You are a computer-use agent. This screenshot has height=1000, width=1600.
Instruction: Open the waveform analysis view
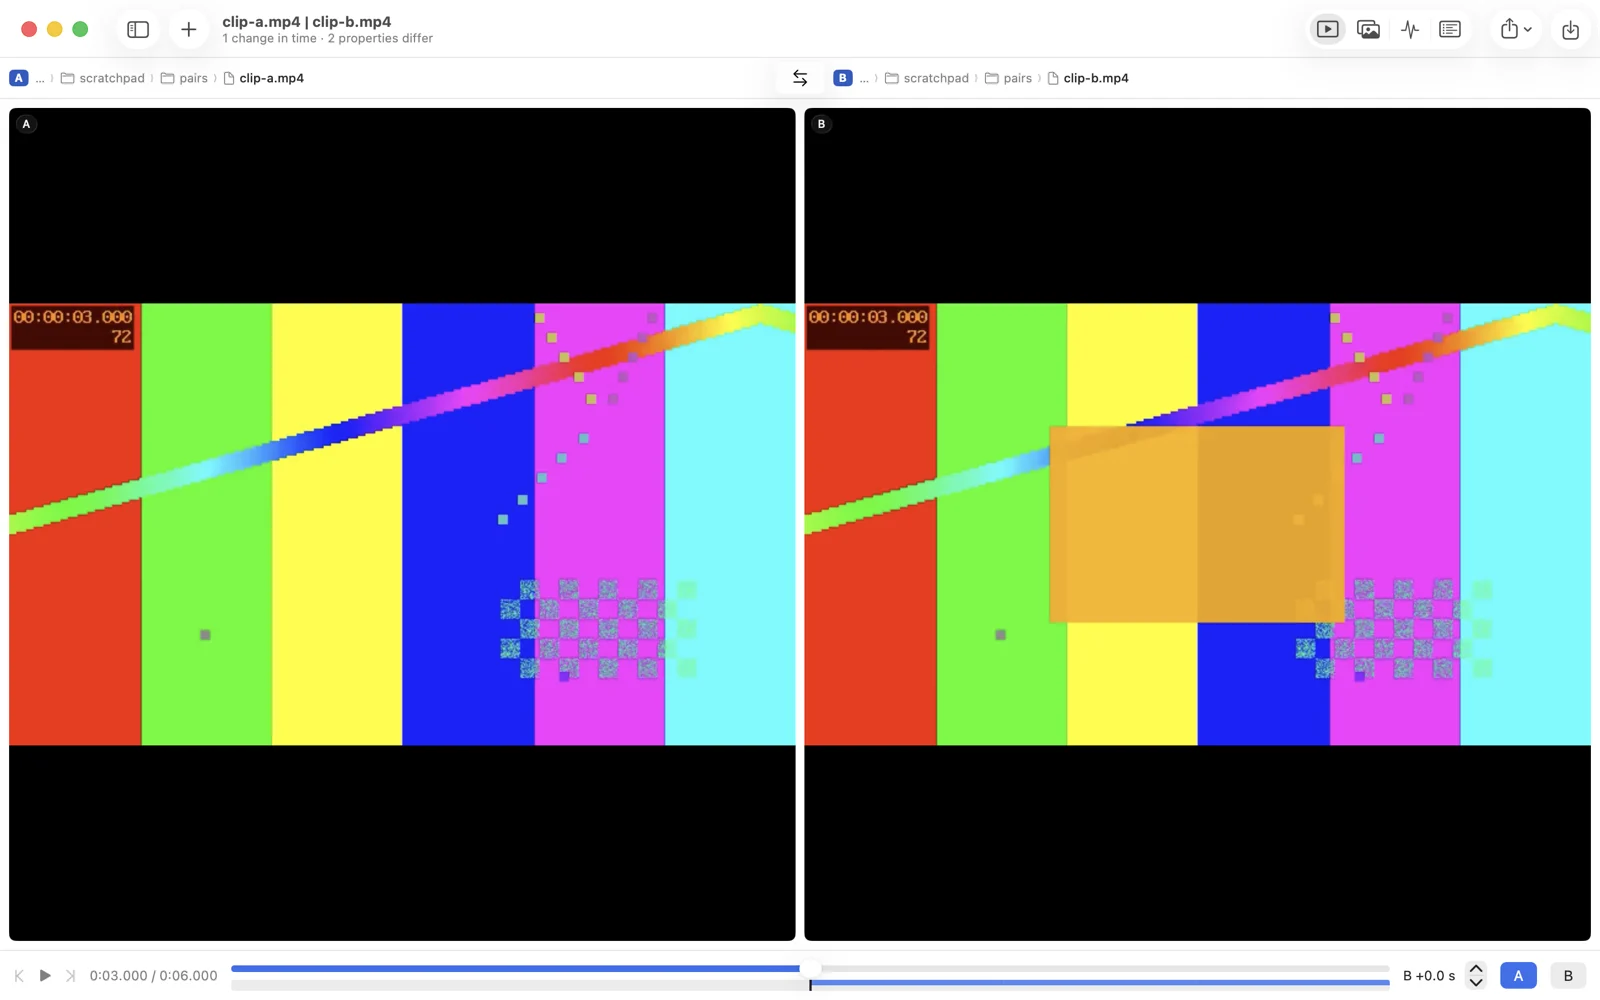(1409, 29)
